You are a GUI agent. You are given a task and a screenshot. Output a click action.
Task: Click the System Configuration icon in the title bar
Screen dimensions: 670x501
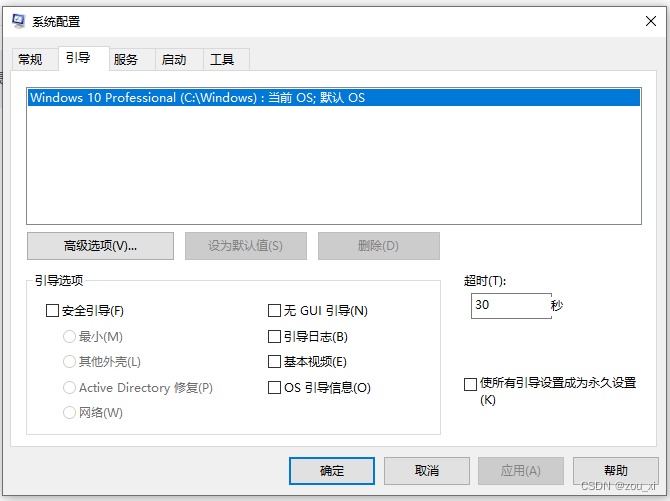(x=18, y=21)
